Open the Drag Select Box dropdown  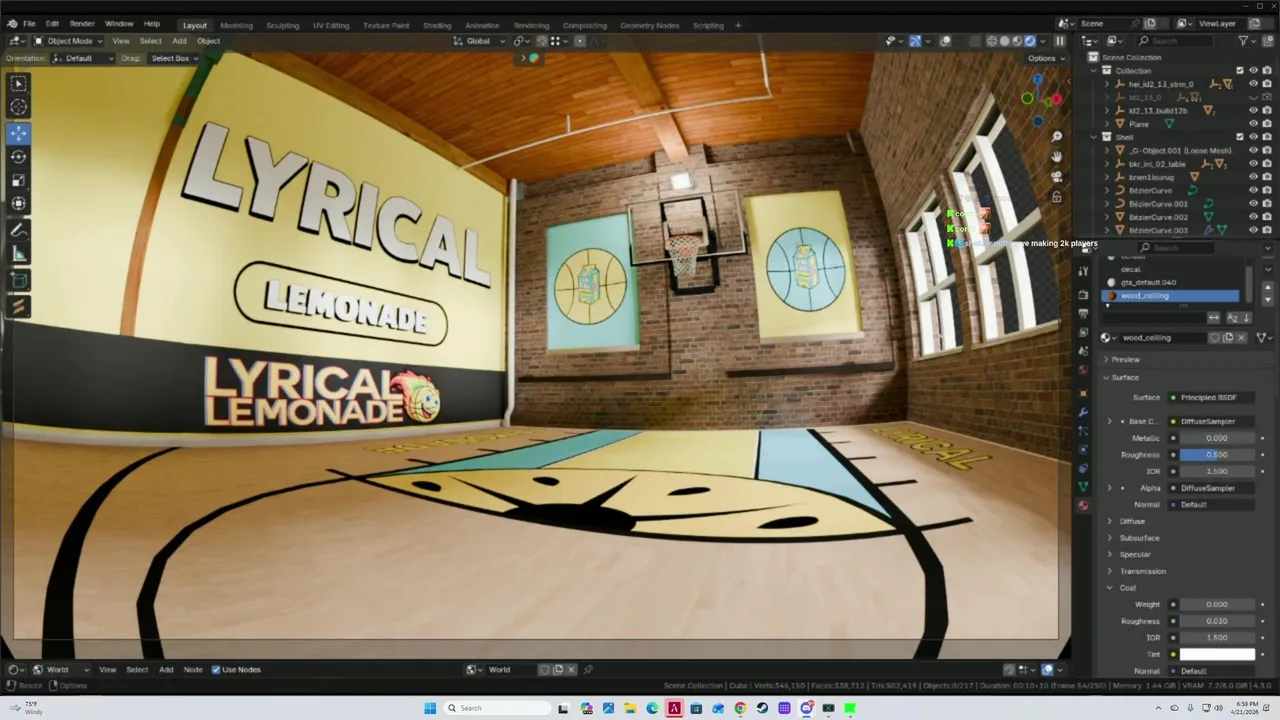coord(174,58)
